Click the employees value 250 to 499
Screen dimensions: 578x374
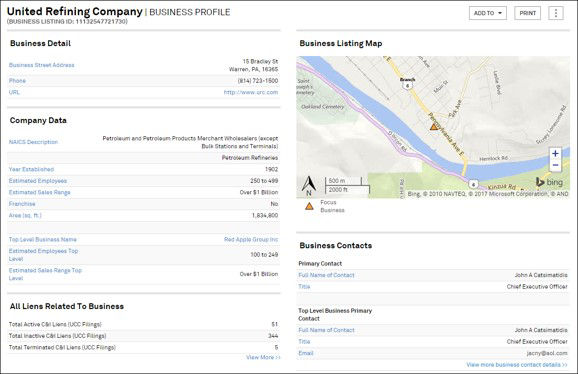[x=264, y=181]
